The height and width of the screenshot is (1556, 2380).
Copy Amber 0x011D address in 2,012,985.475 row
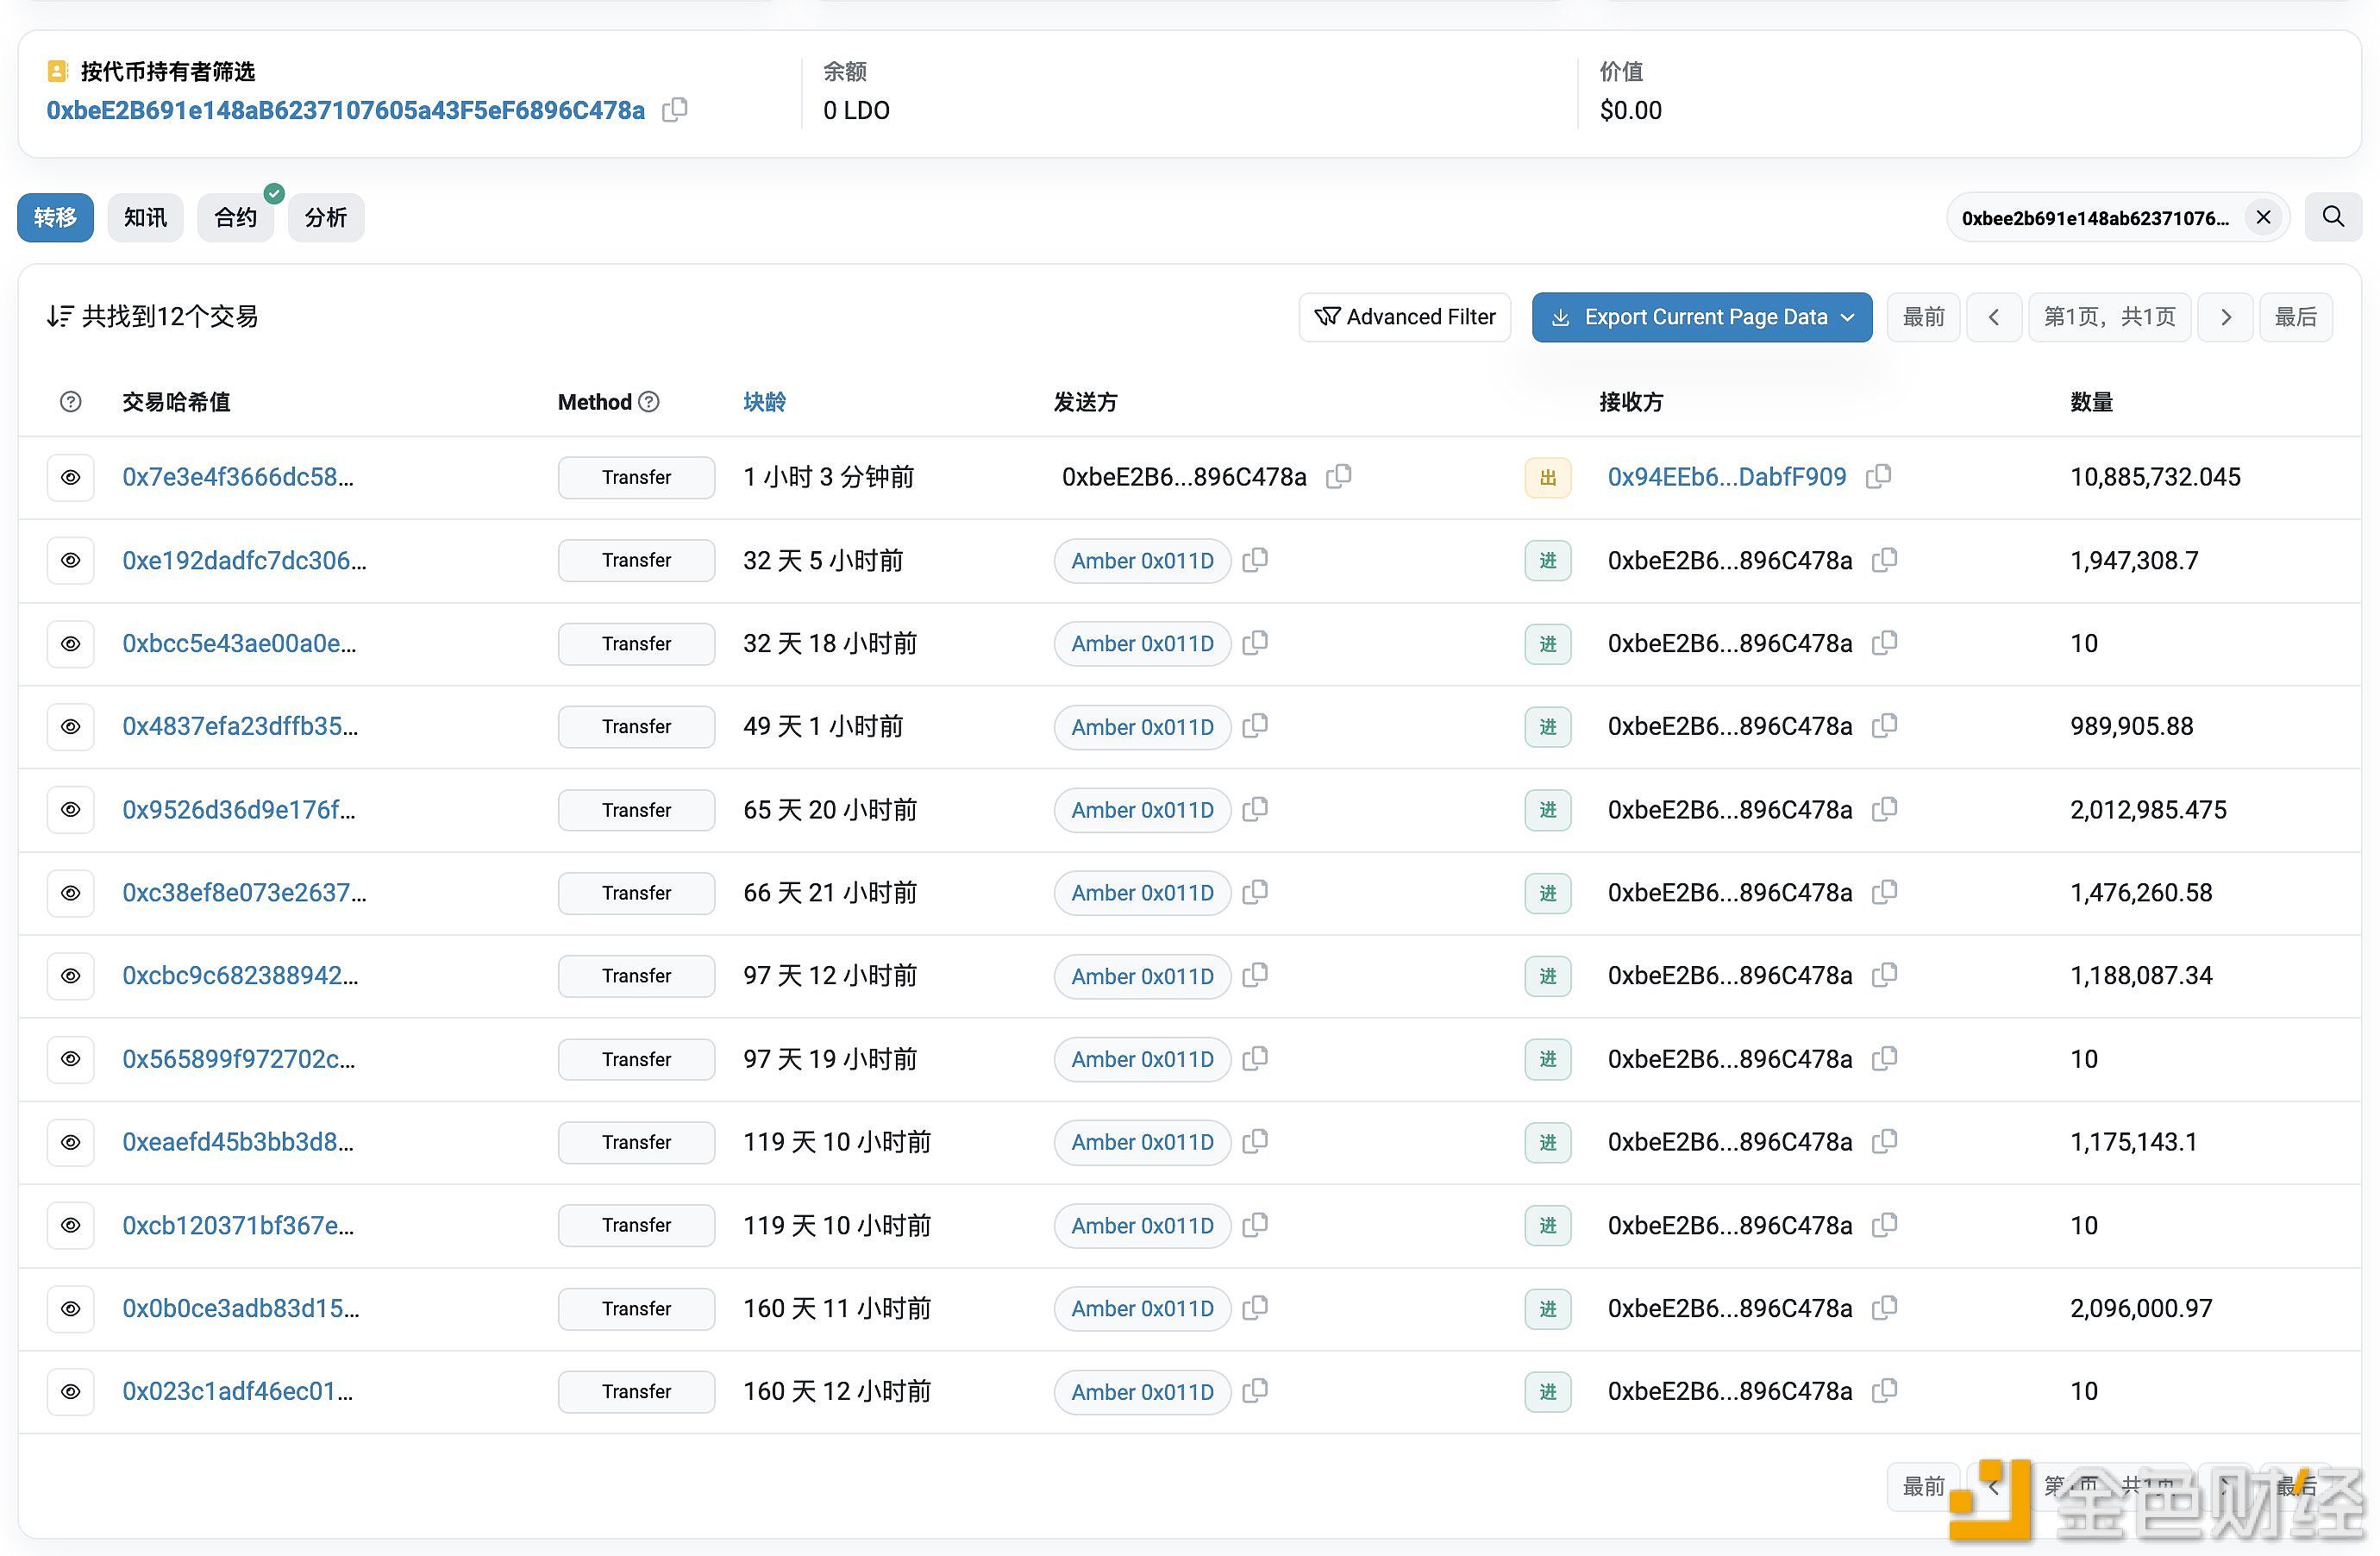point(1255,808)
